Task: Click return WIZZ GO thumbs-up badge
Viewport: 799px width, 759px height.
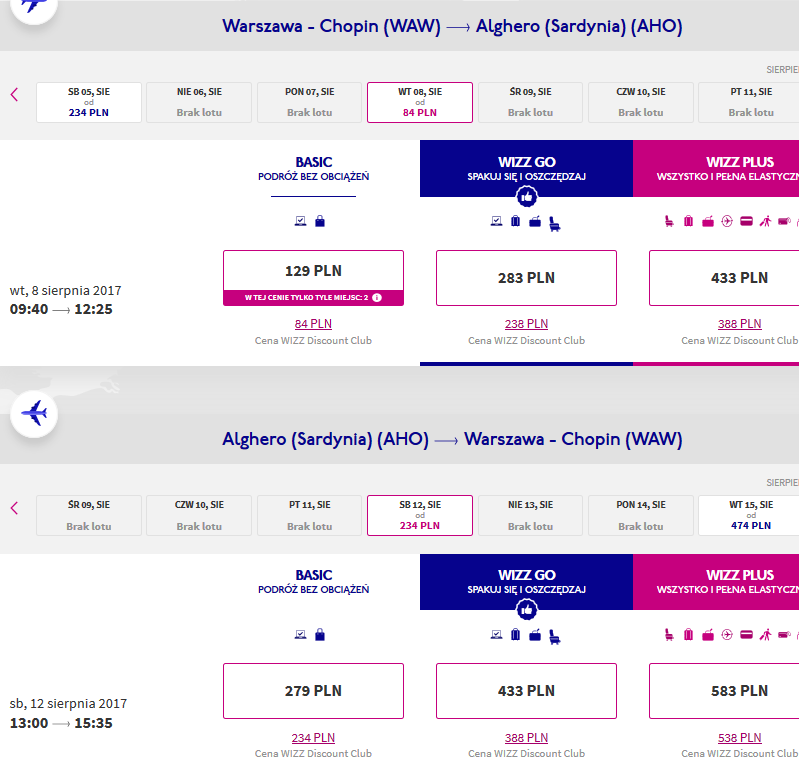Action: coord(526,610)
